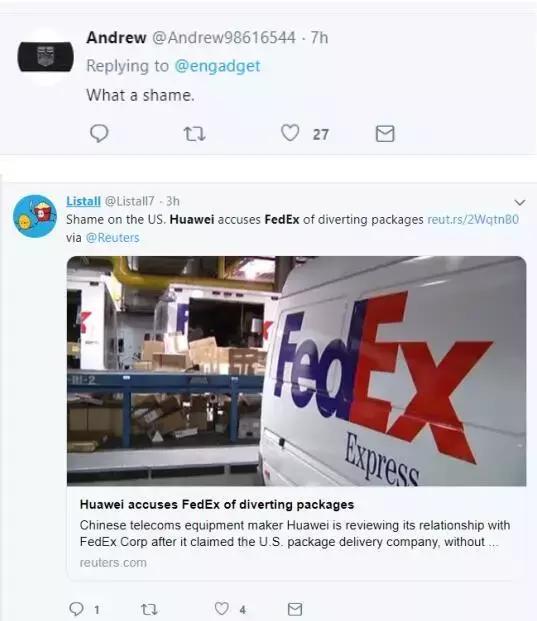Screen dimensions: 537x621
Task: Open Listall's display name link
Action: (x=83, y=201)
